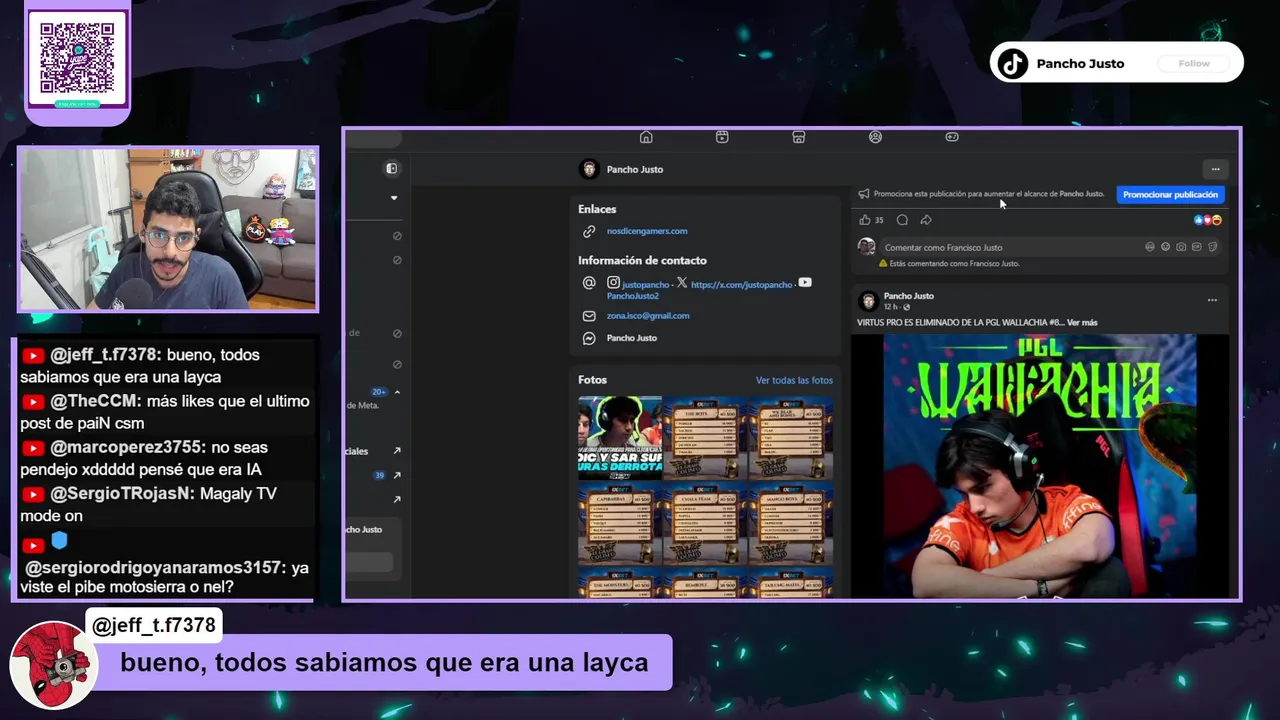Screen dimensions: 1280x720
Task: Open page options three-dot button
Action: [1215, 169]
